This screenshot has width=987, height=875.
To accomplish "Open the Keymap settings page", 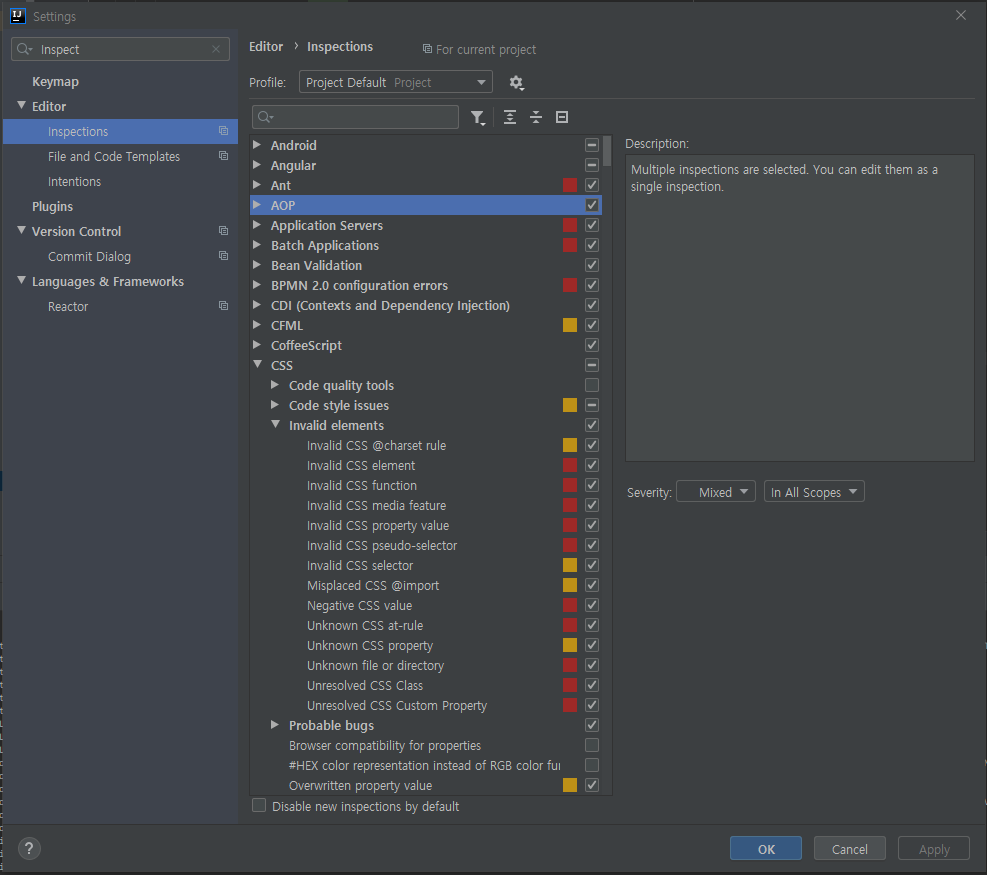I will click(x=55, y=82).
